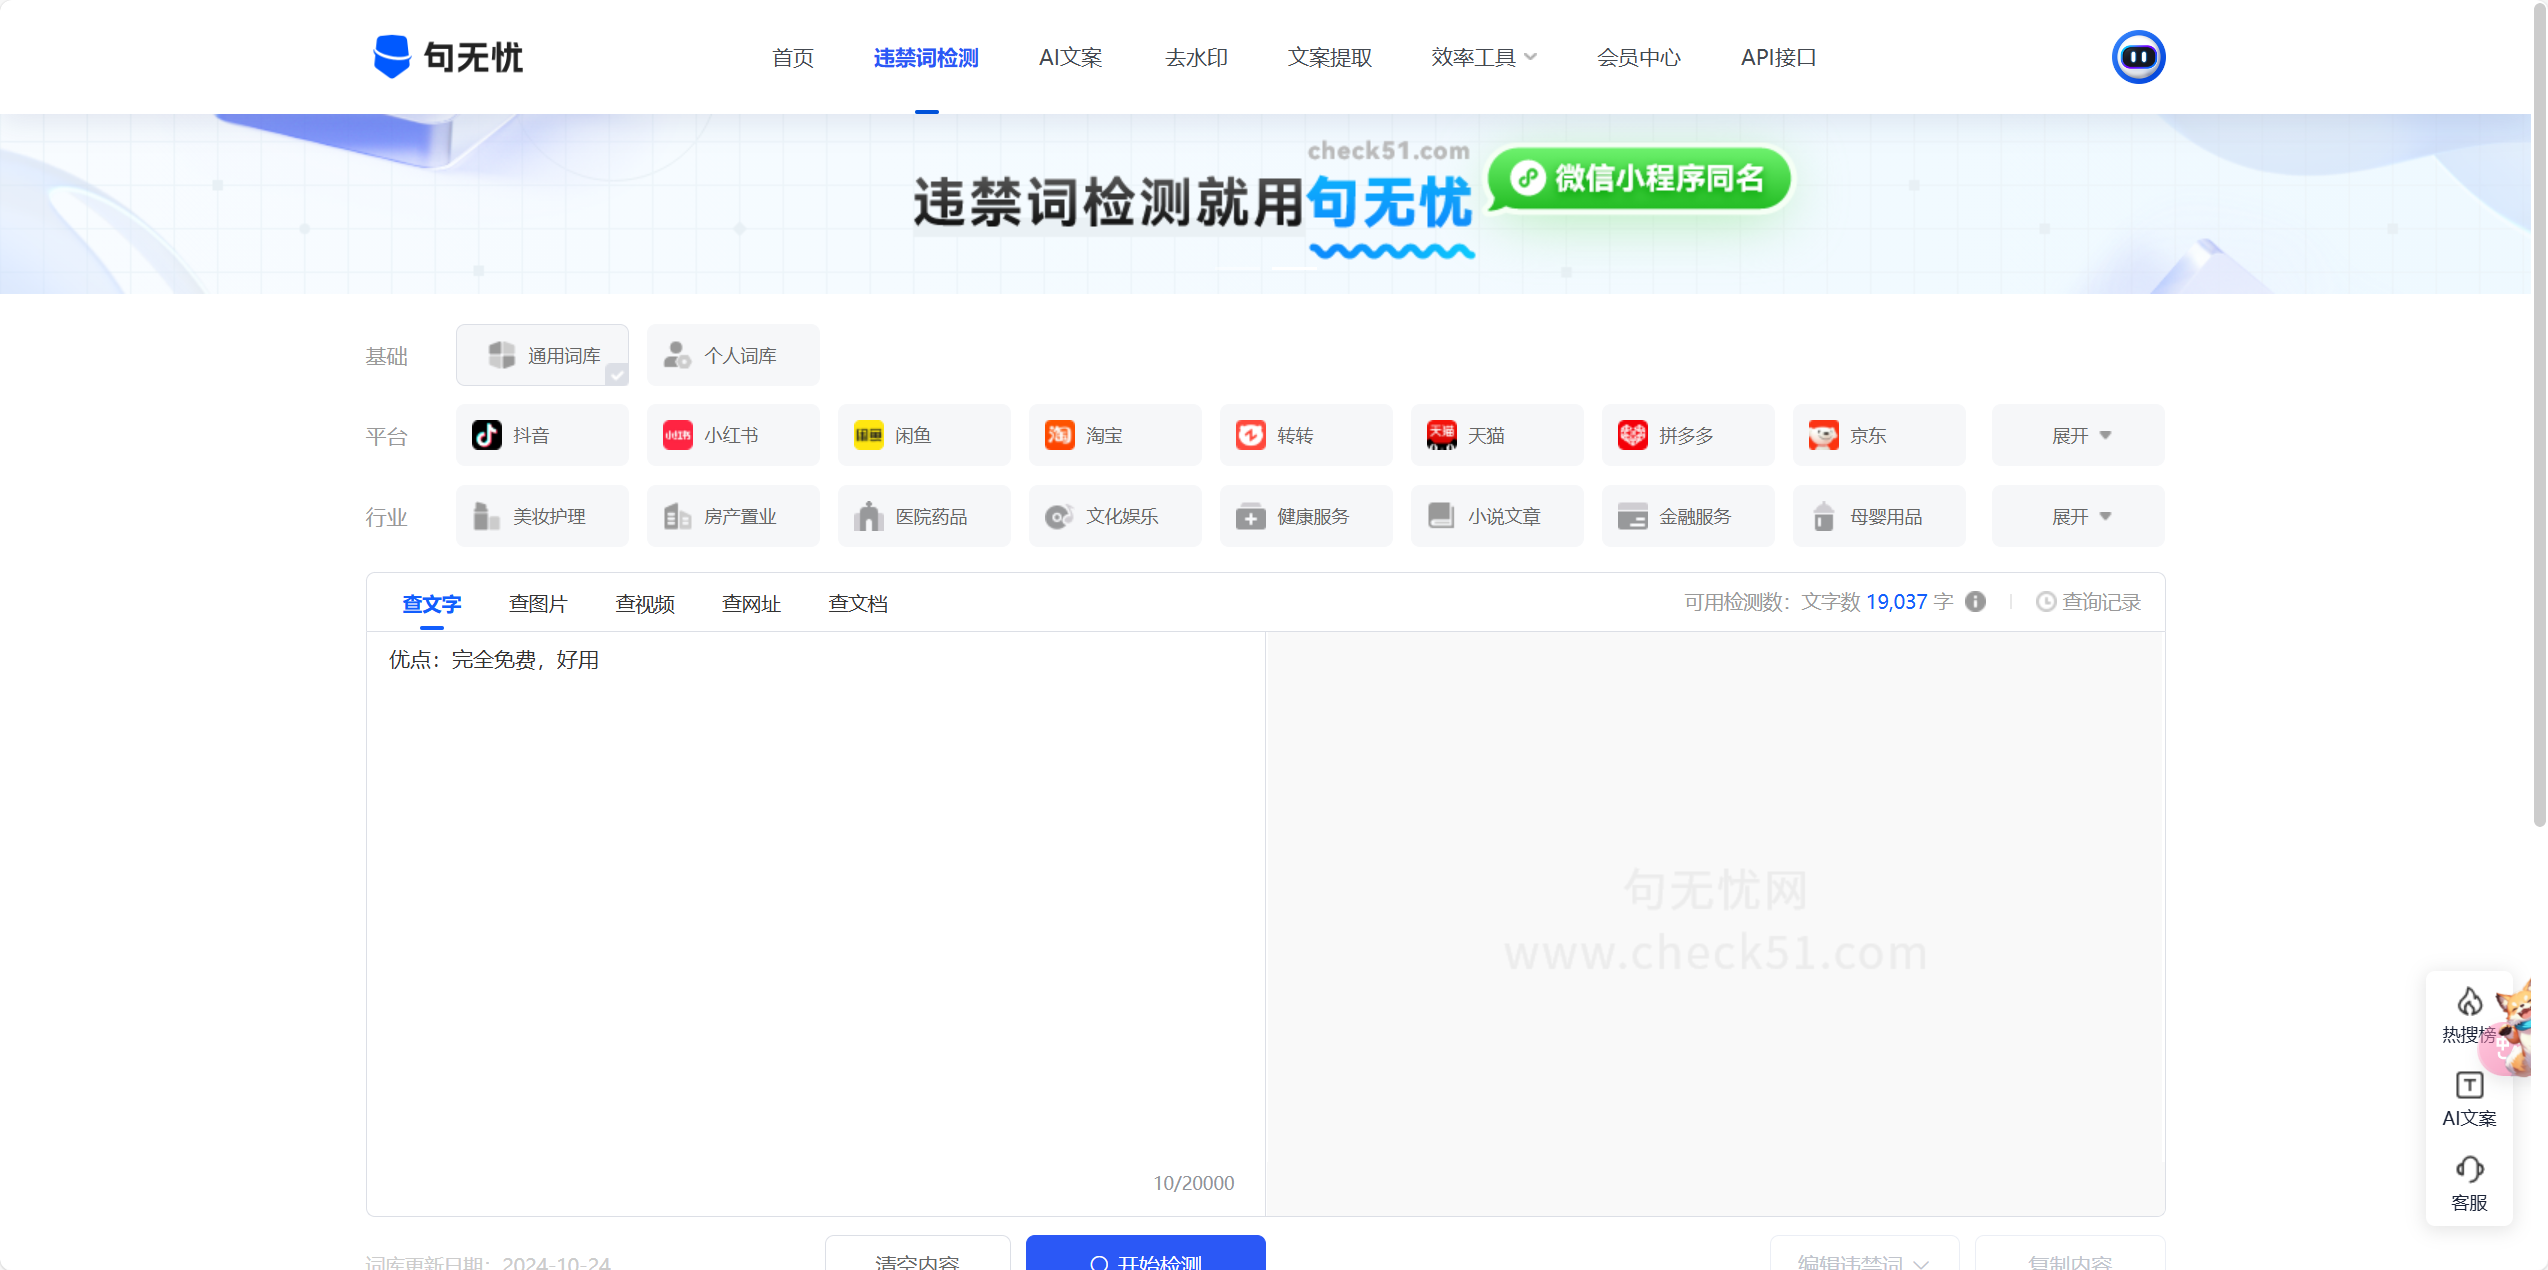The height and width of the screenshot is (1270, 2548).
Task: Click inside the text input area
Action: 815,900
